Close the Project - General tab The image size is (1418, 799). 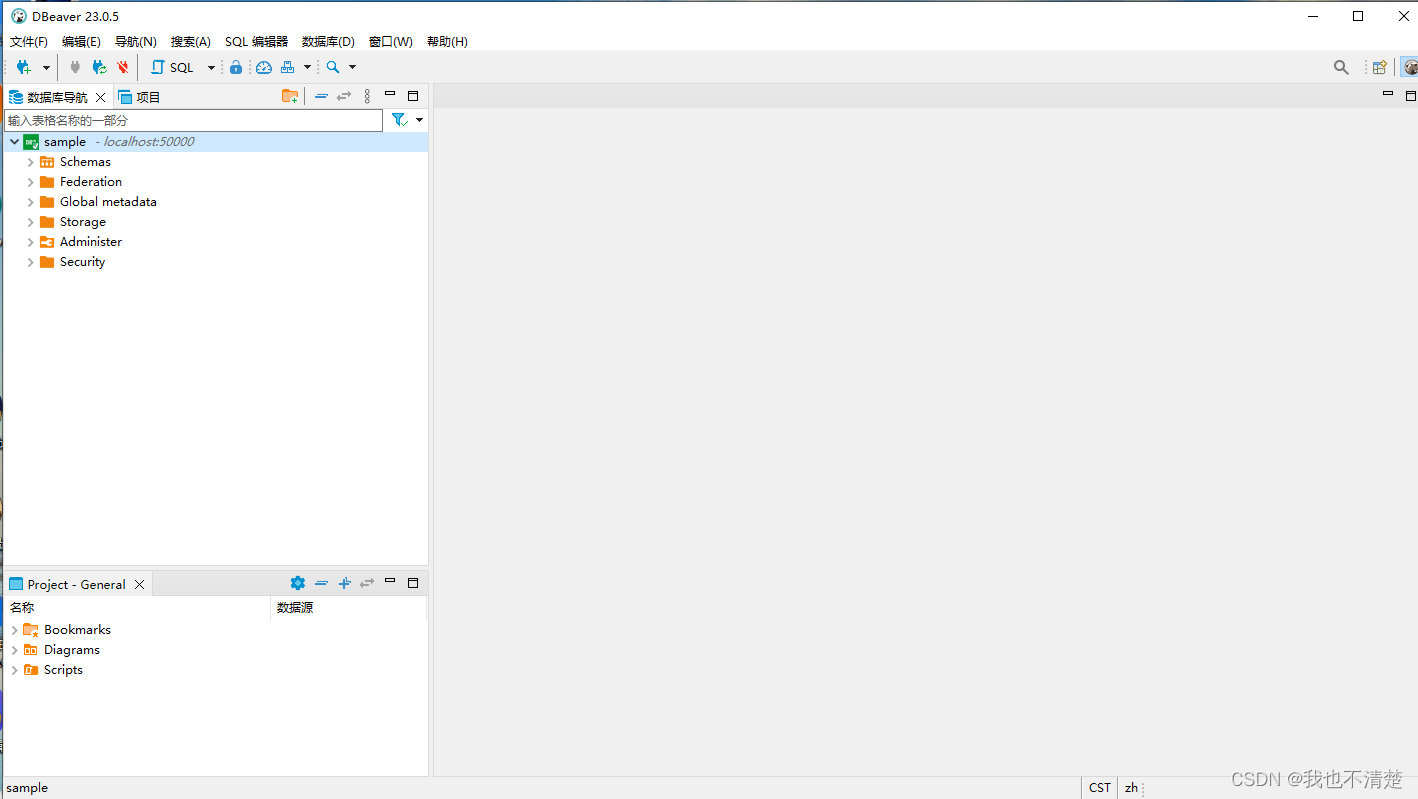(140, 584)
